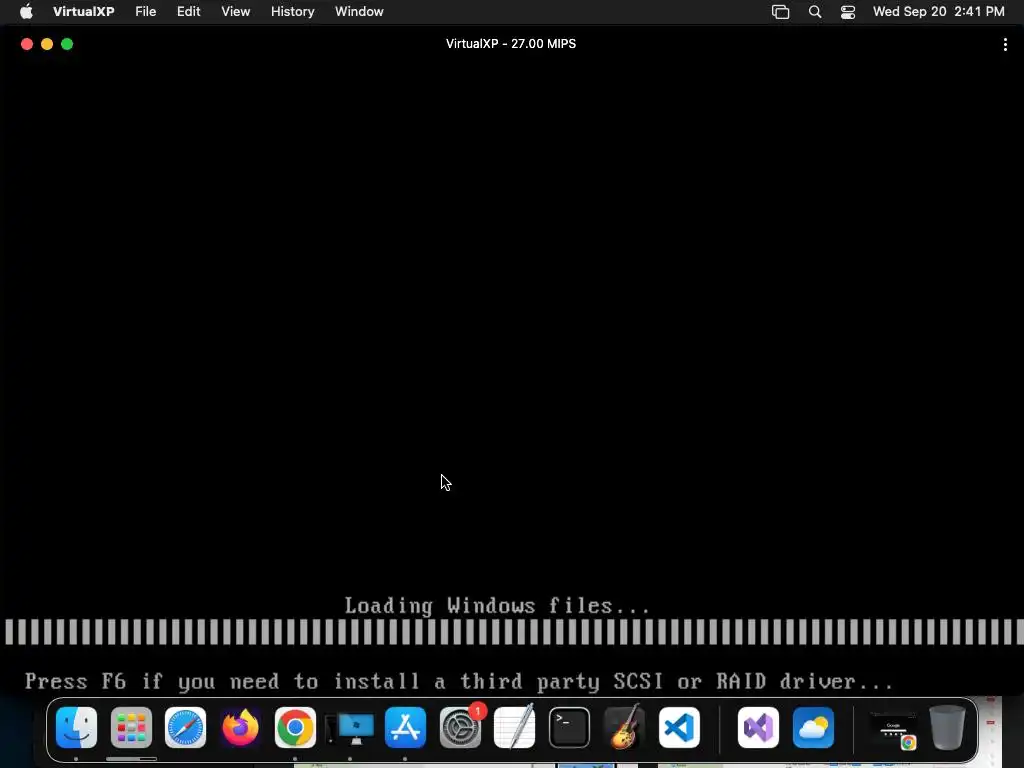Click the VirtualXP - 27.00 MIPS title

point(511,44)
